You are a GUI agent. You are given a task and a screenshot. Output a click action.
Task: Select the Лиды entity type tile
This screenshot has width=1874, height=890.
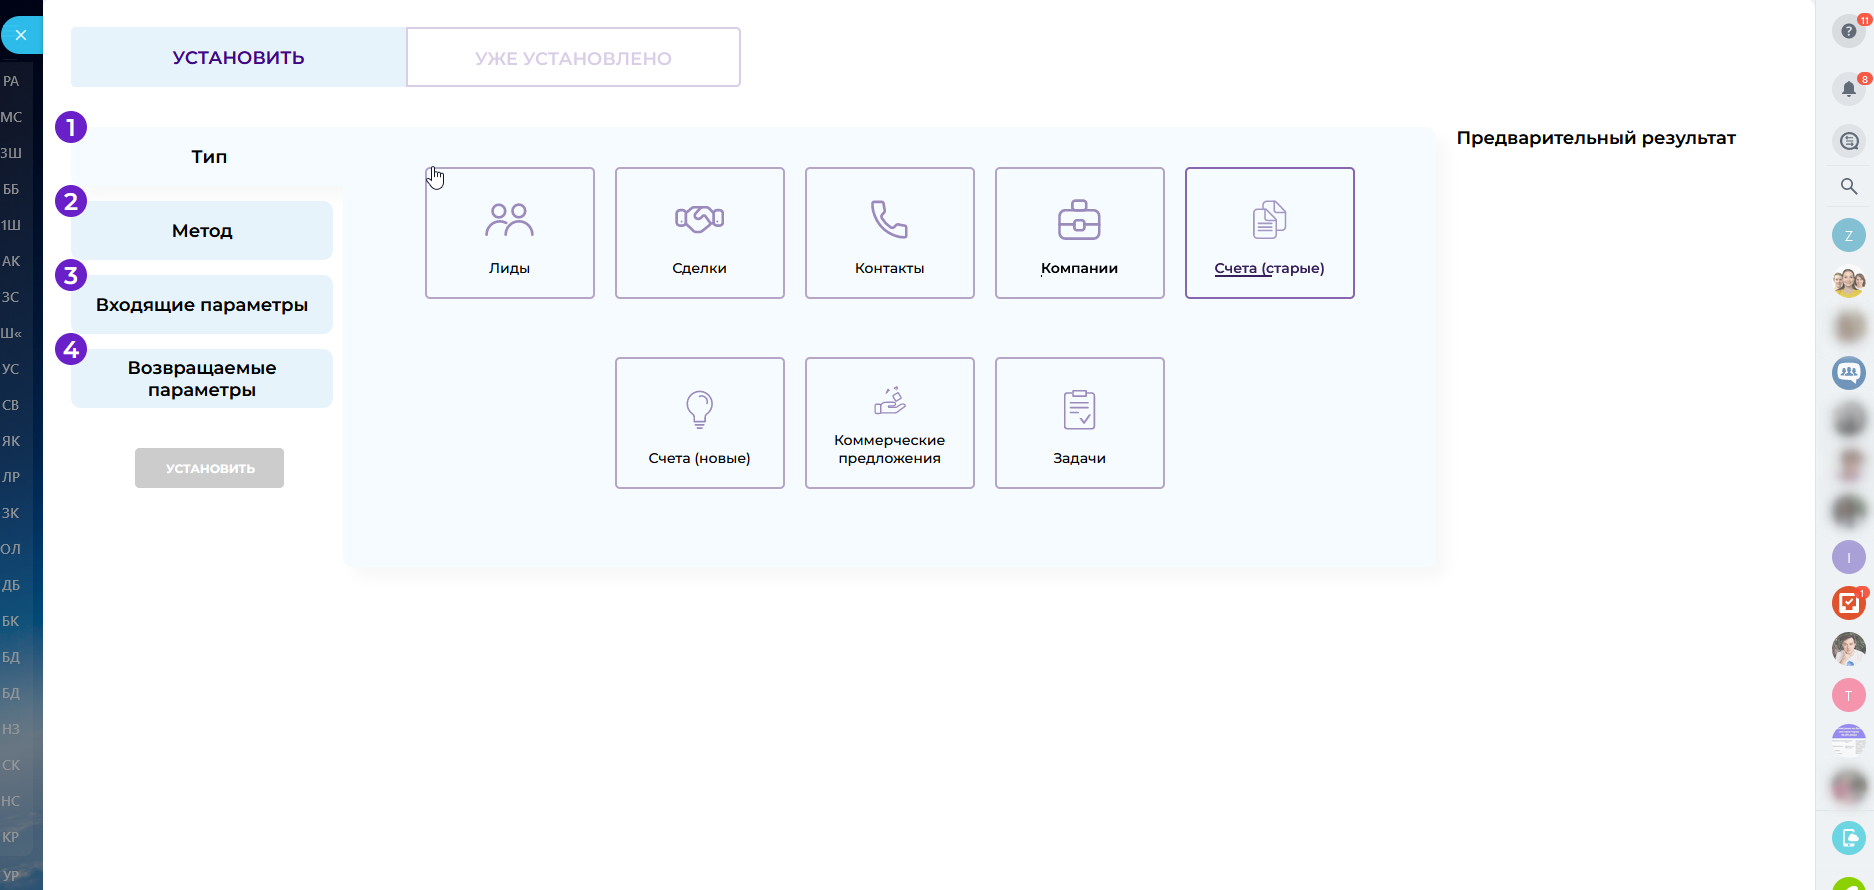pyautogui.click(x=509, y=233)
